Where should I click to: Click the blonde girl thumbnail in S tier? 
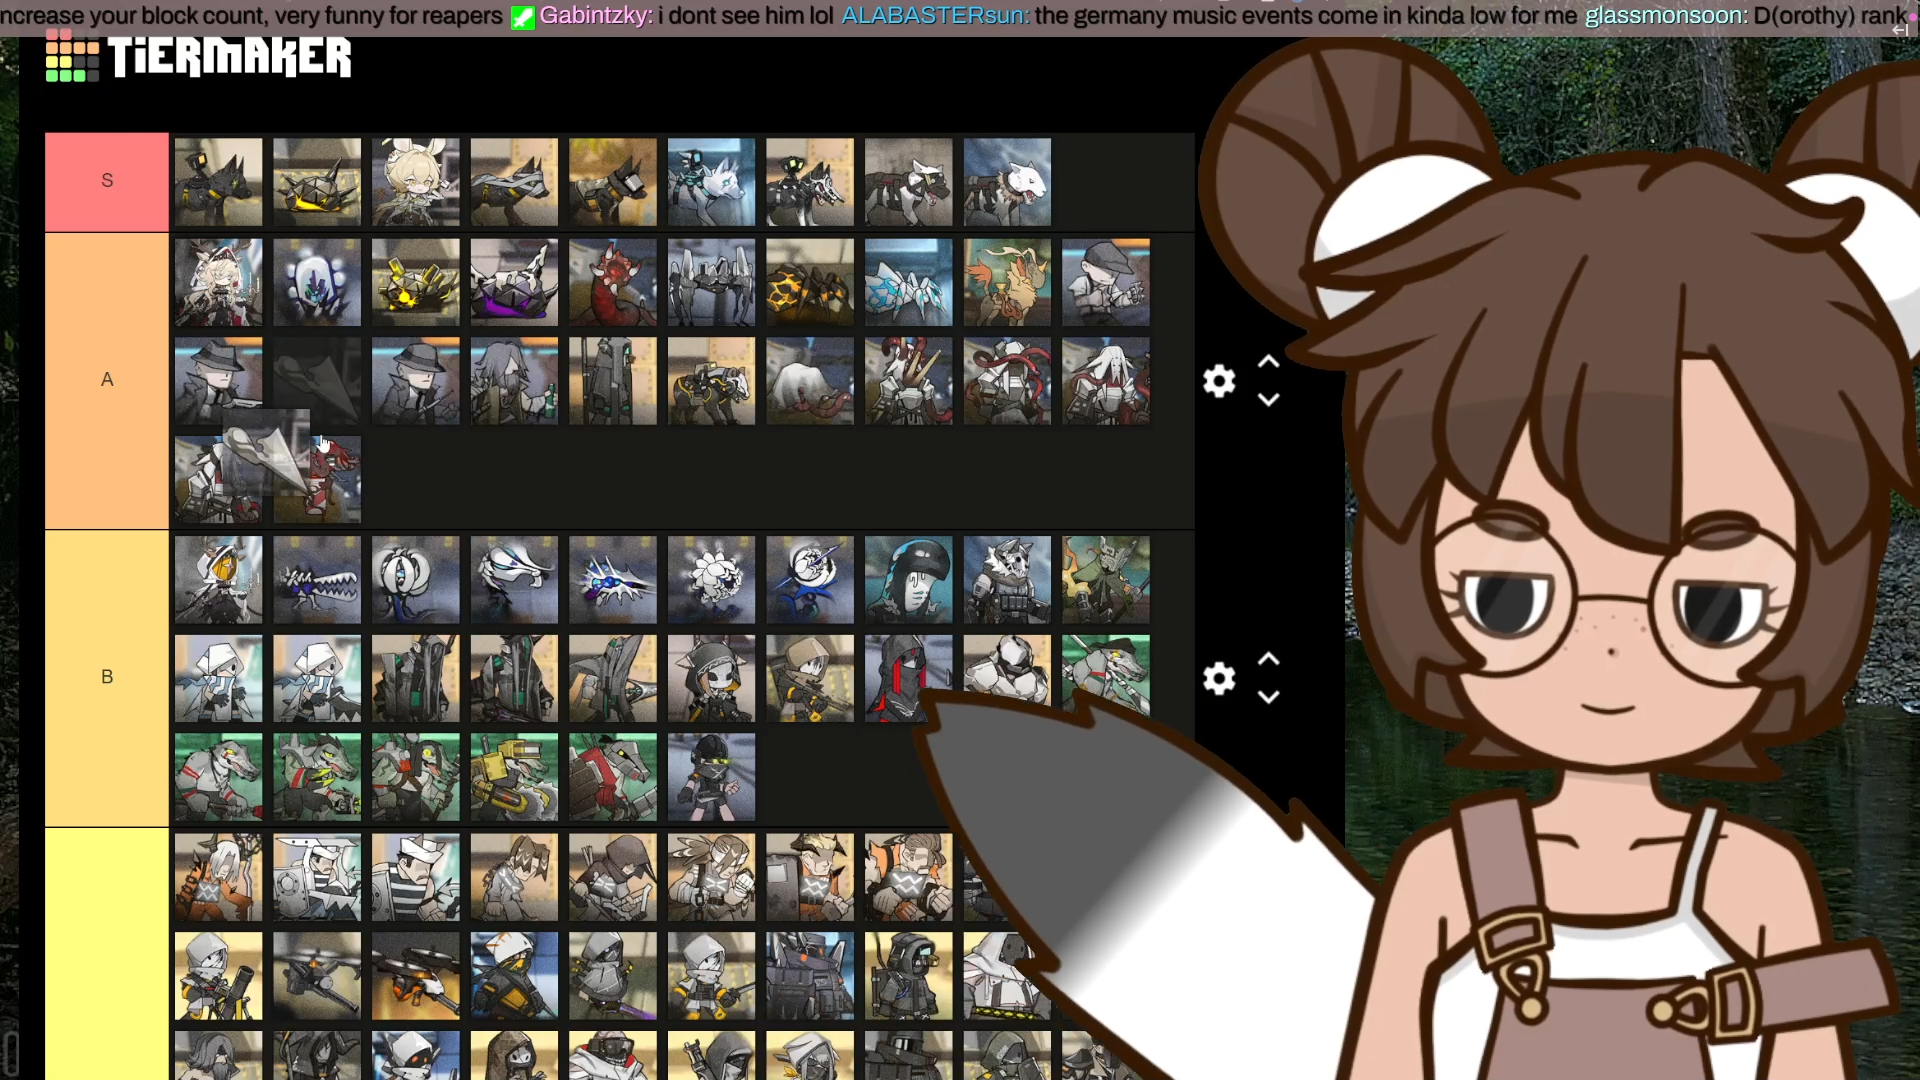[415, 181]
